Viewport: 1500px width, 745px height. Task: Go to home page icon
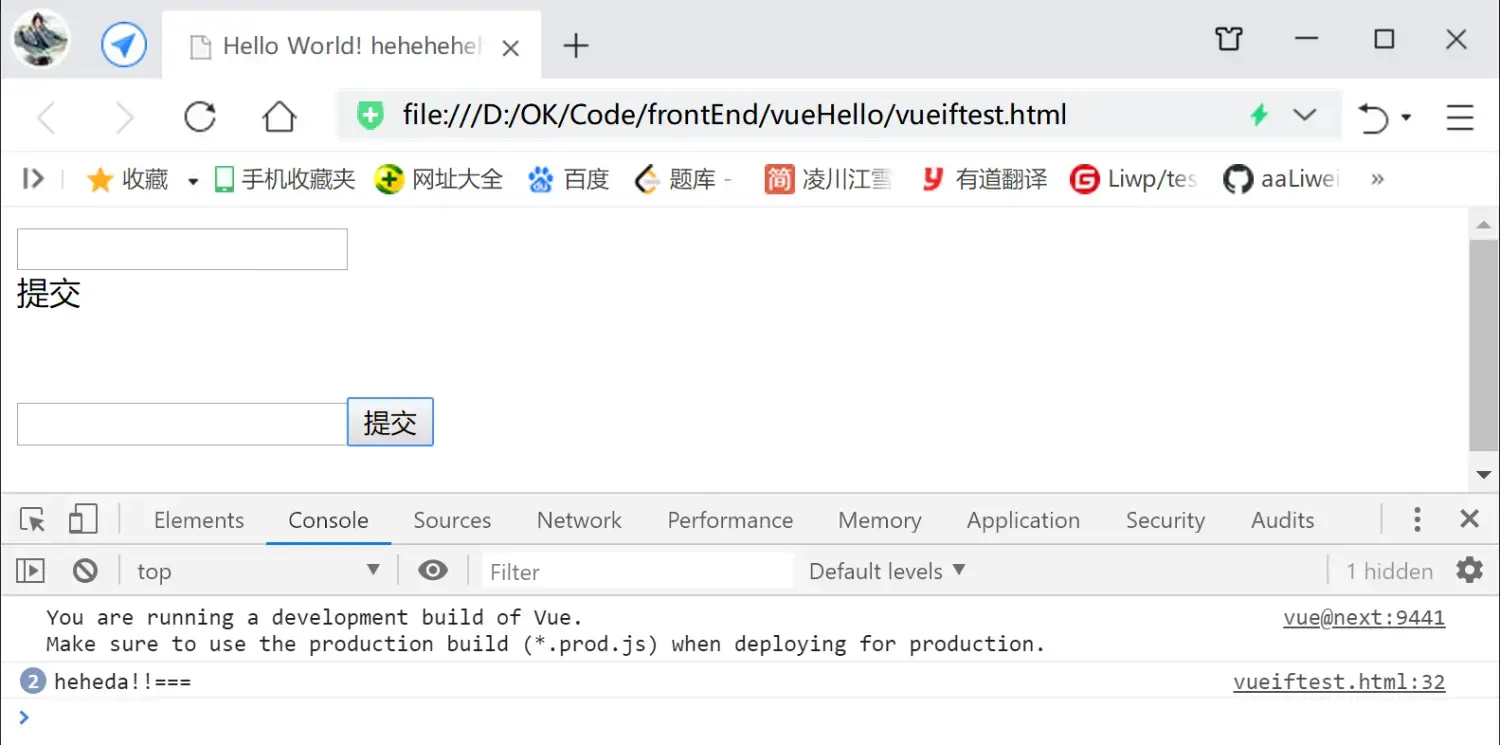[x=279, y=117]
